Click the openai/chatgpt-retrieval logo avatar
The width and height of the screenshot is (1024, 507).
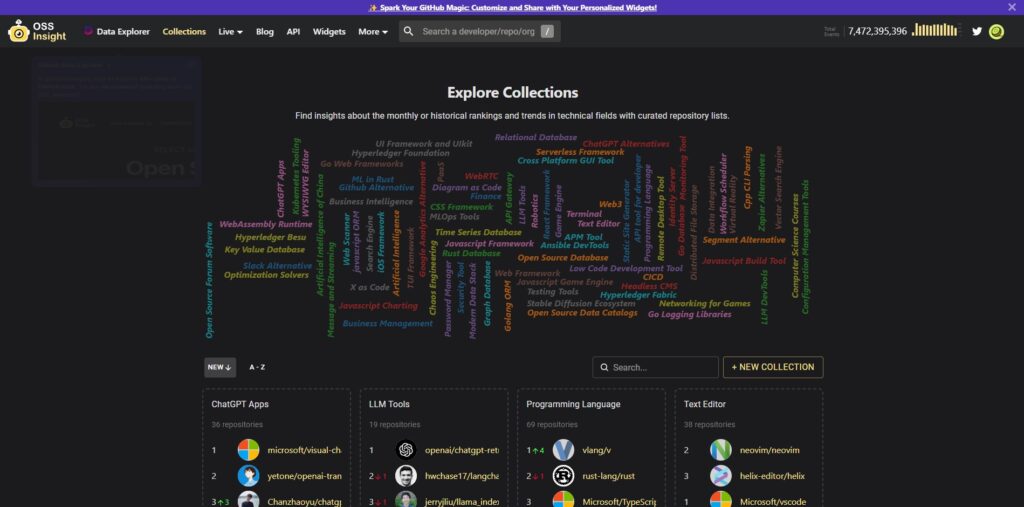click(406, 450)
